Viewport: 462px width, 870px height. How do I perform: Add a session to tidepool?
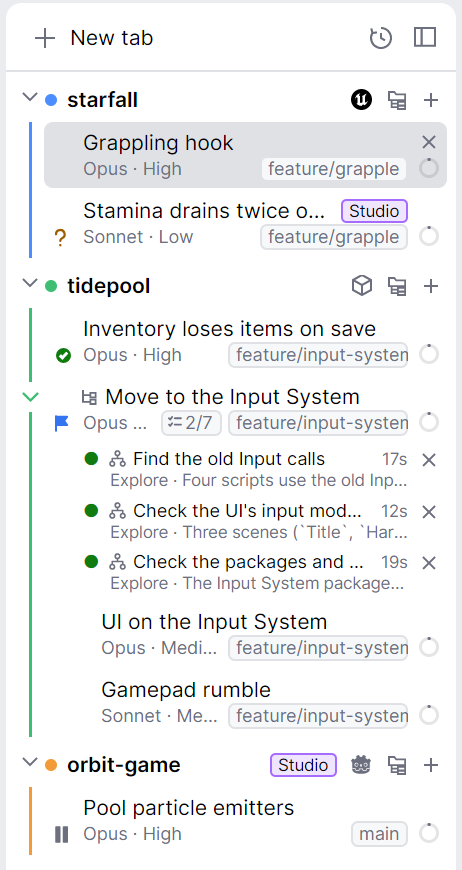[x=431, y=286]
